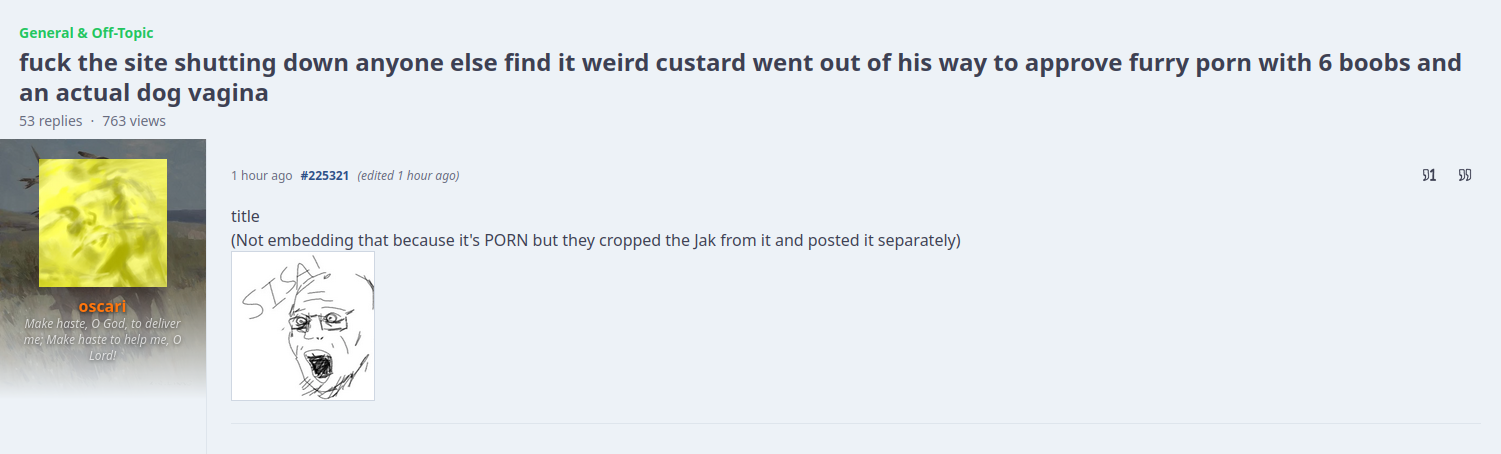Click the '53 replies' count
The width and height of the screenshot is (1501, 454).
click(50, 121)
